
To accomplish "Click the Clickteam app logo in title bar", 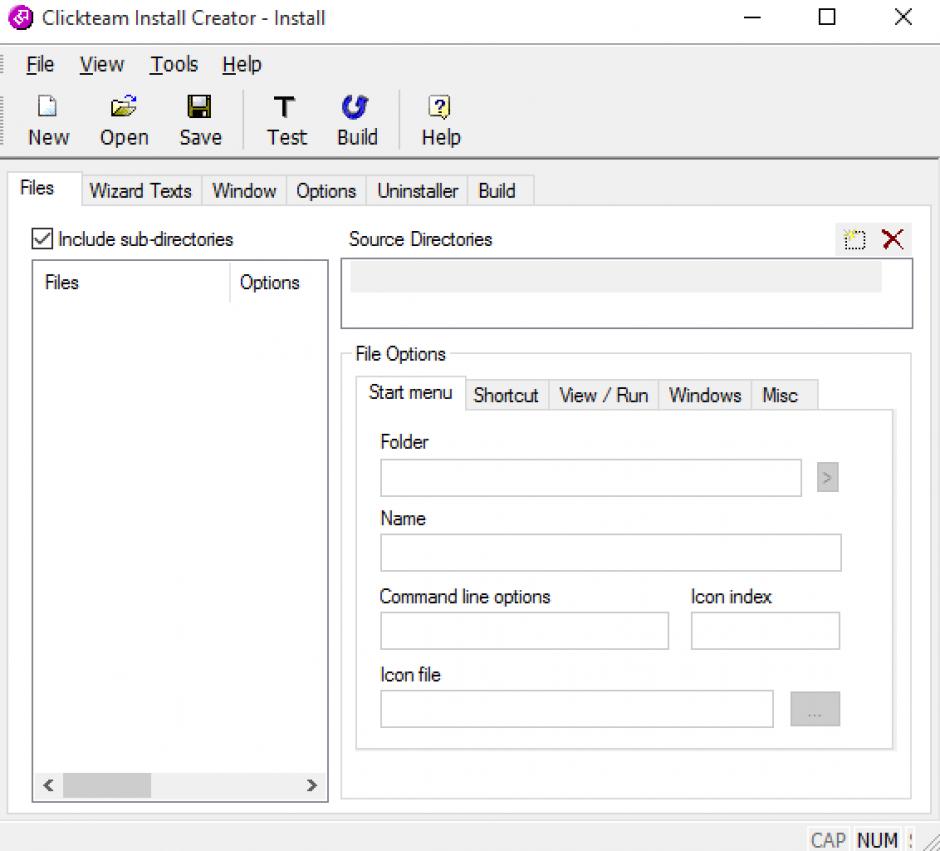I will 20,17.
